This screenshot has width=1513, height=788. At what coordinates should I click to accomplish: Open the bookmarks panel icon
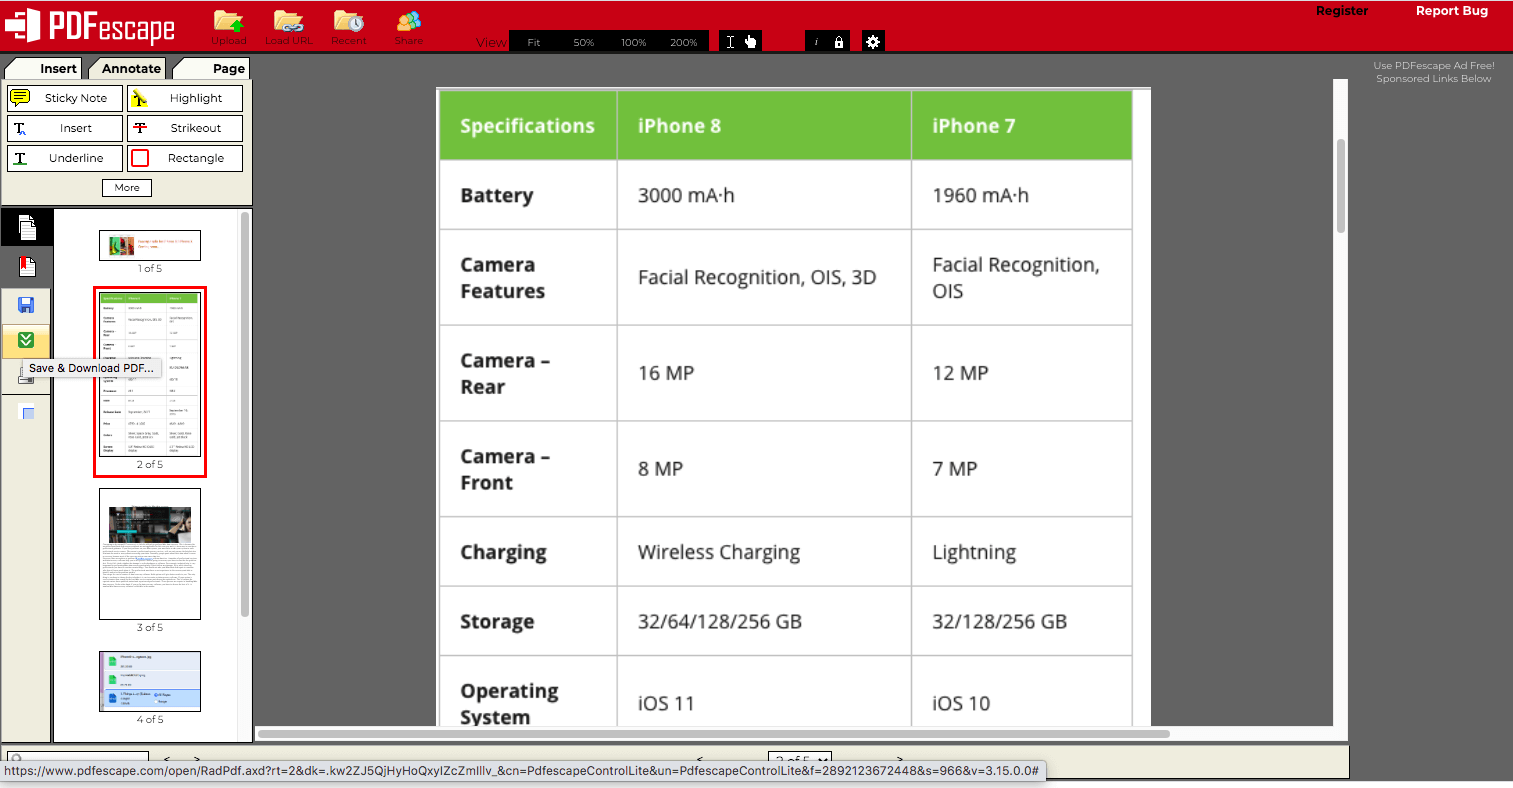[27, 266]
